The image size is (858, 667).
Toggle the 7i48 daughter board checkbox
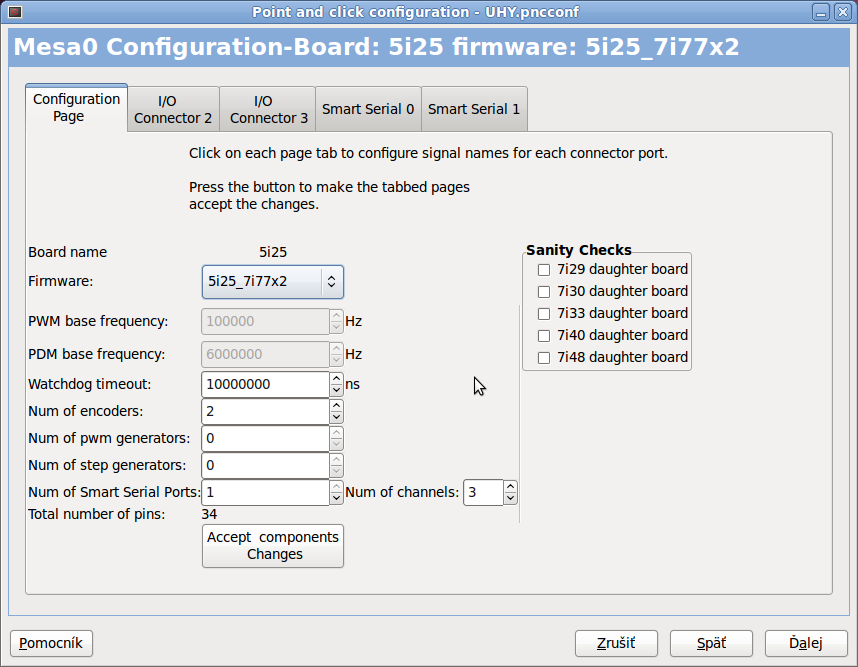pyautogui.click(x=544, y=357)
